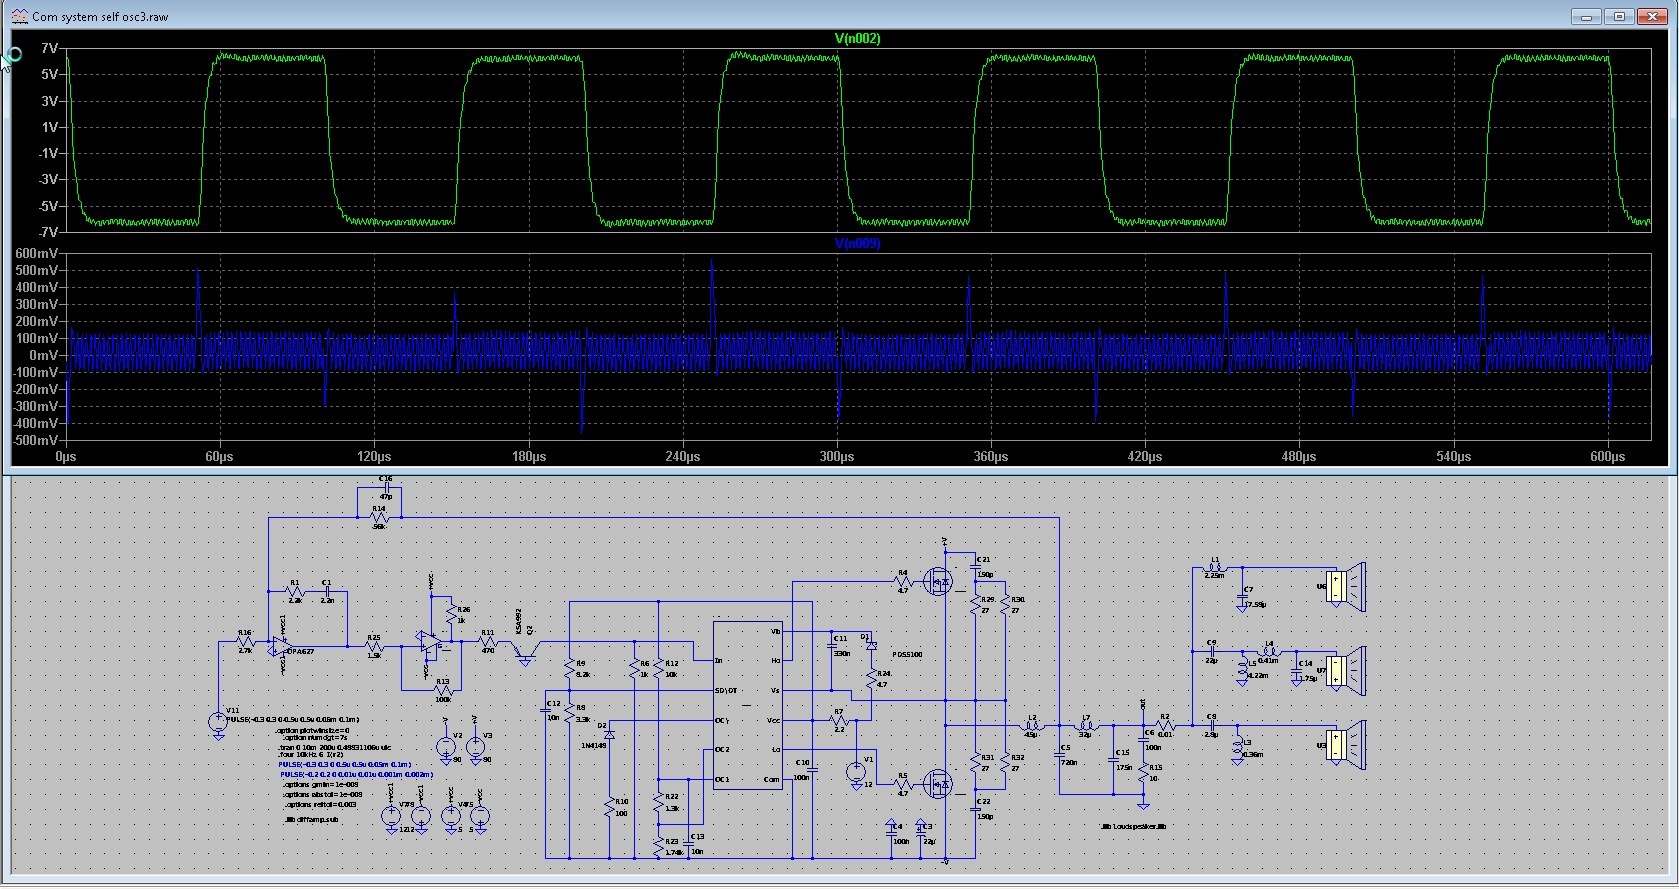
Task: Click the ground symbol below R15
Action: point(1143,805)
